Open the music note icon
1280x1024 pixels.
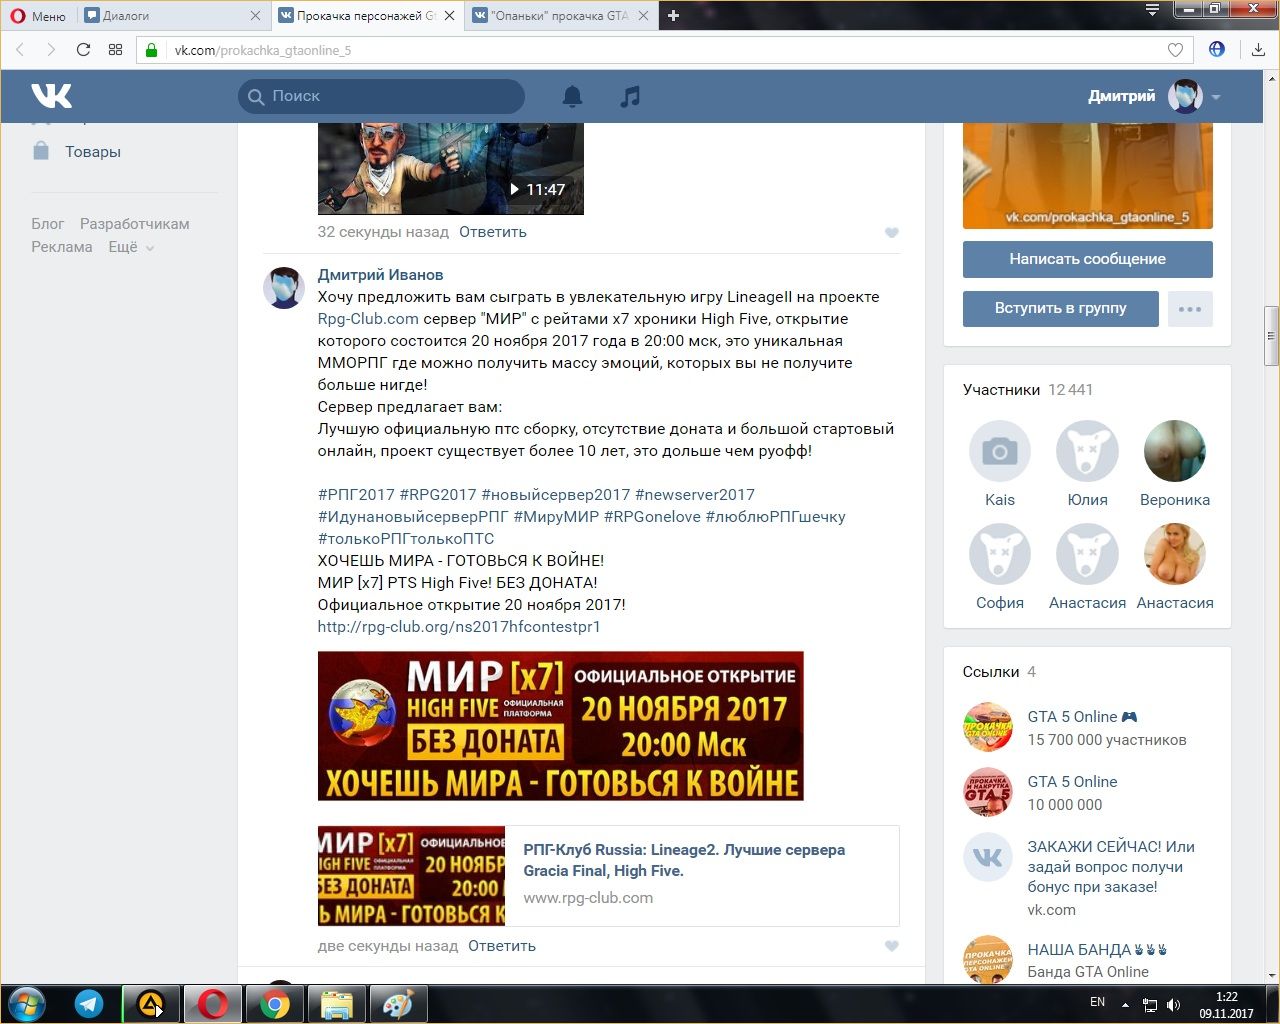click(630, 96)
